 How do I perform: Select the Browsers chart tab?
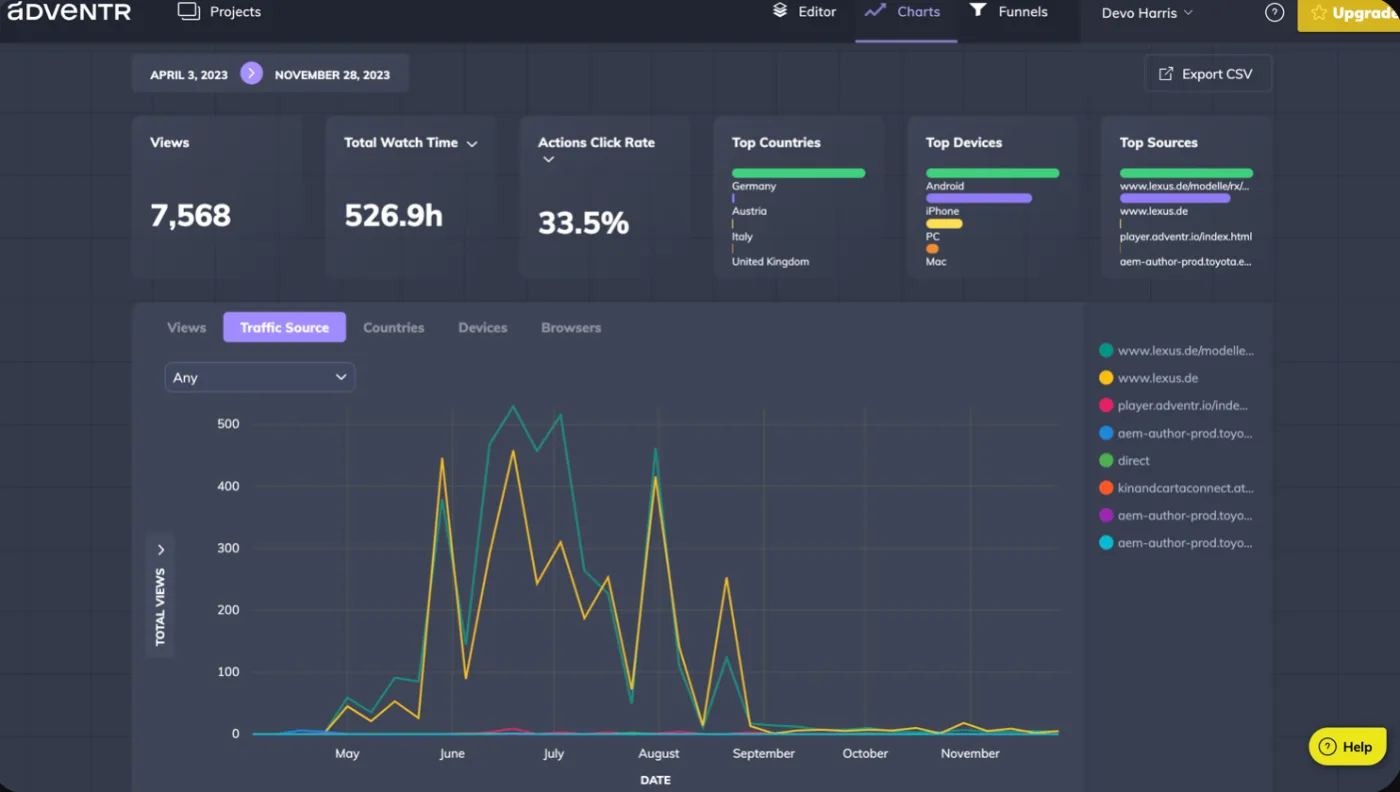(x=571, y=327)
